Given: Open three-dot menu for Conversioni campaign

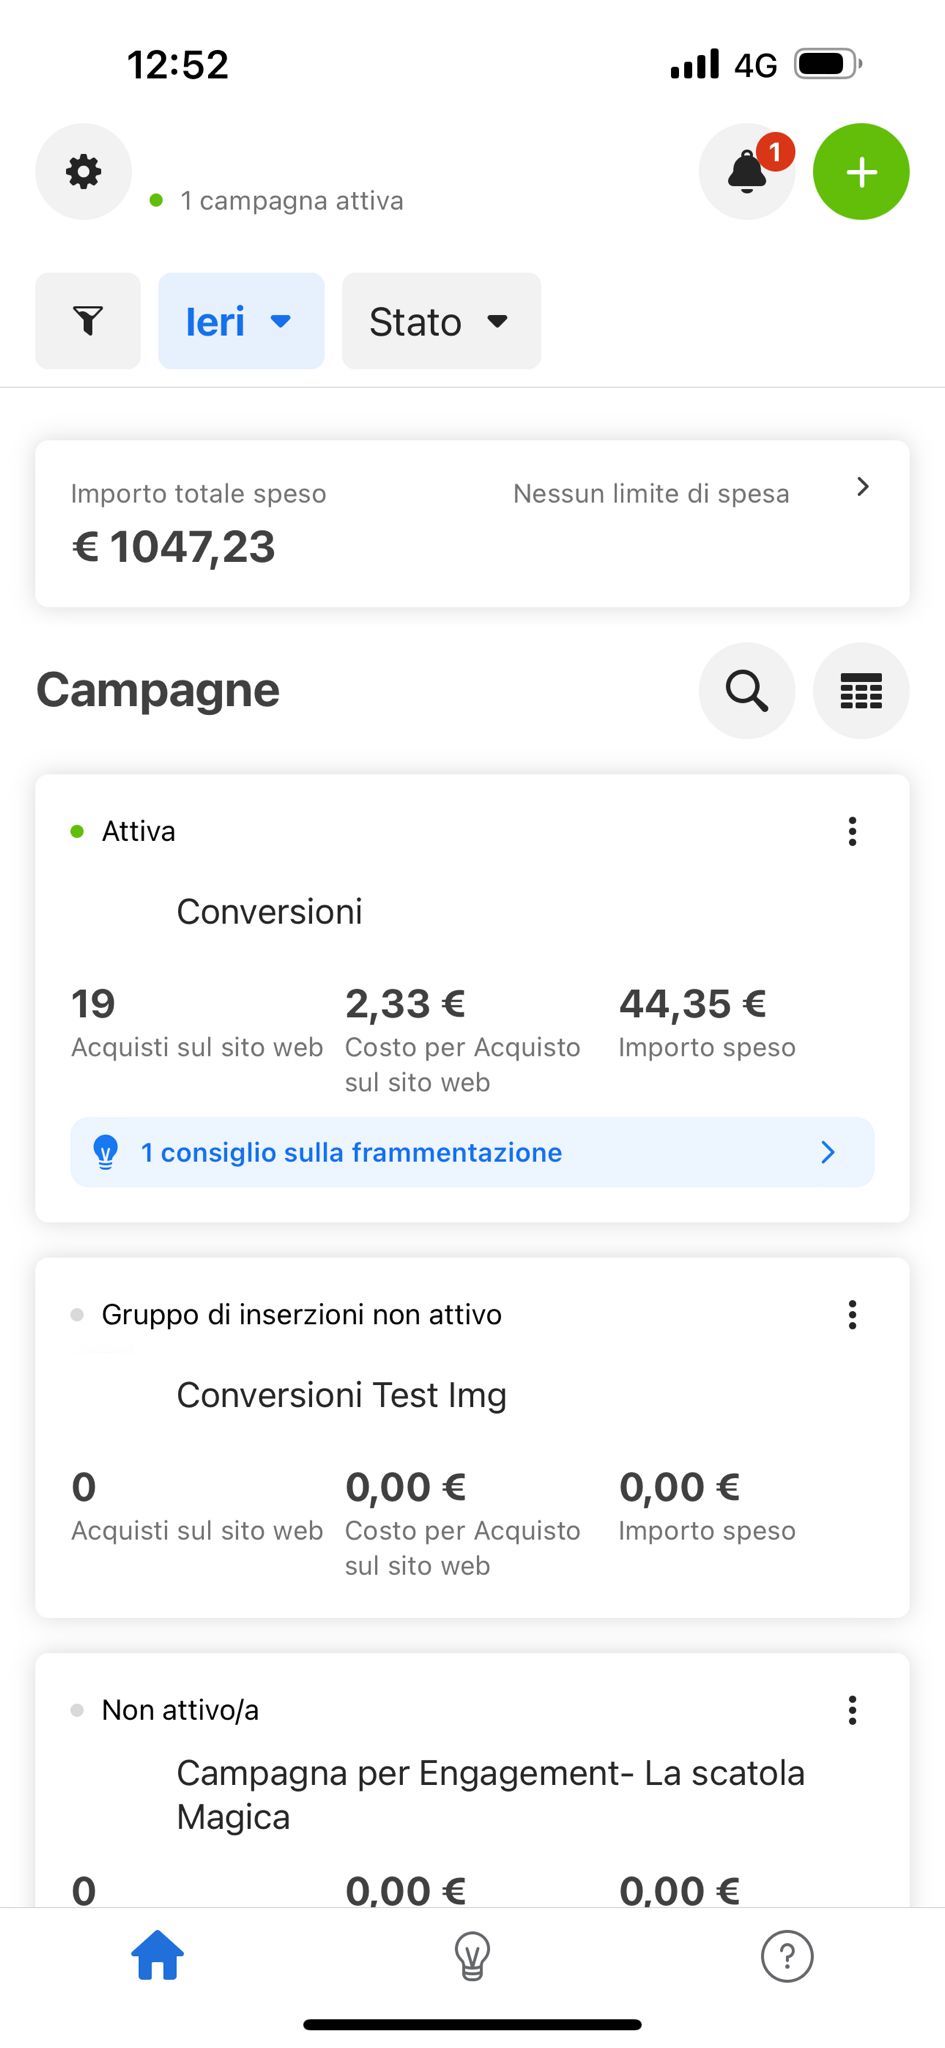Looking at the screenshot, I should pyautogui.click(x=852, y=832).
